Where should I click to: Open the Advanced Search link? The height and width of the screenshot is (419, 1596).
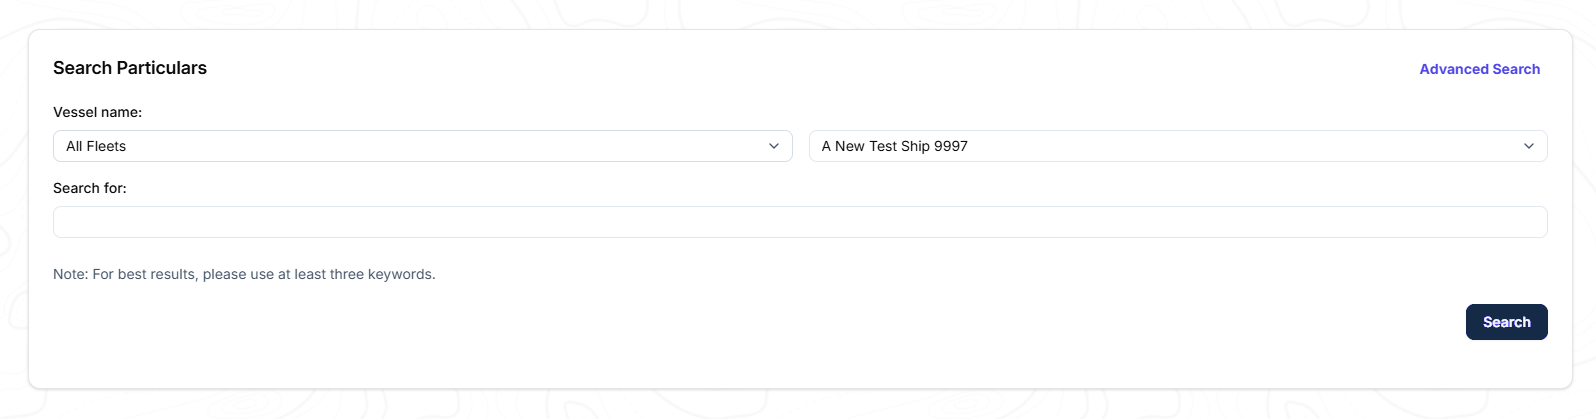point(1480,69)
